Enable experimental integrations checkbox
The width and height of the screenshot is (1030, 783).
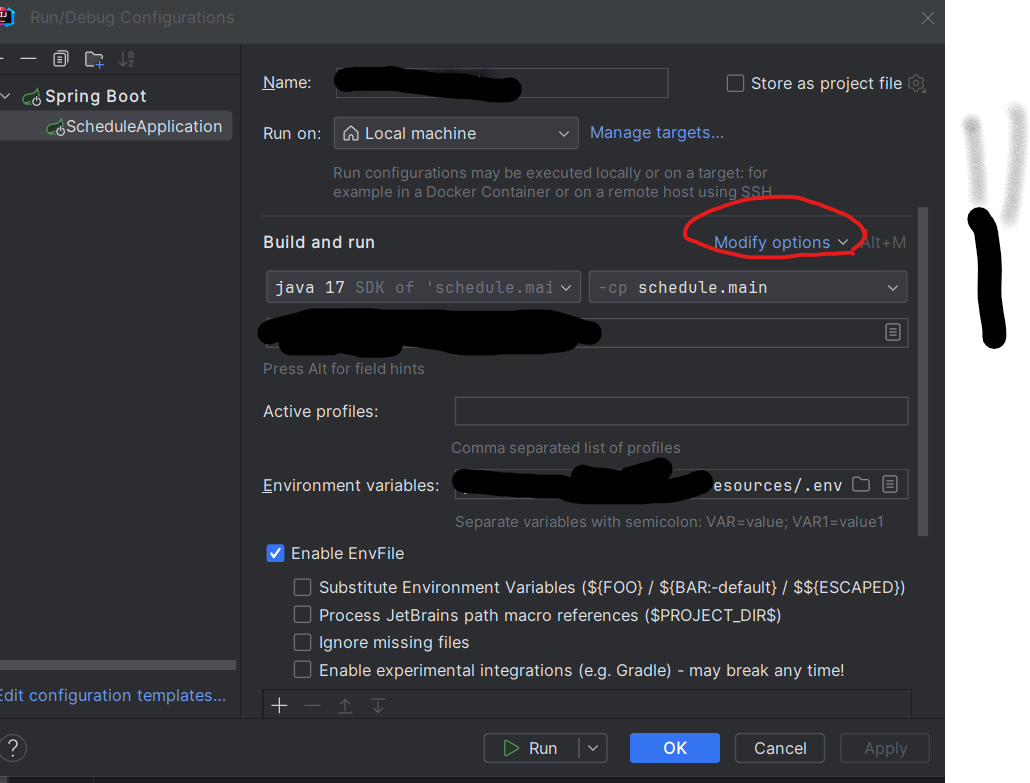click(x=302, y=670)
